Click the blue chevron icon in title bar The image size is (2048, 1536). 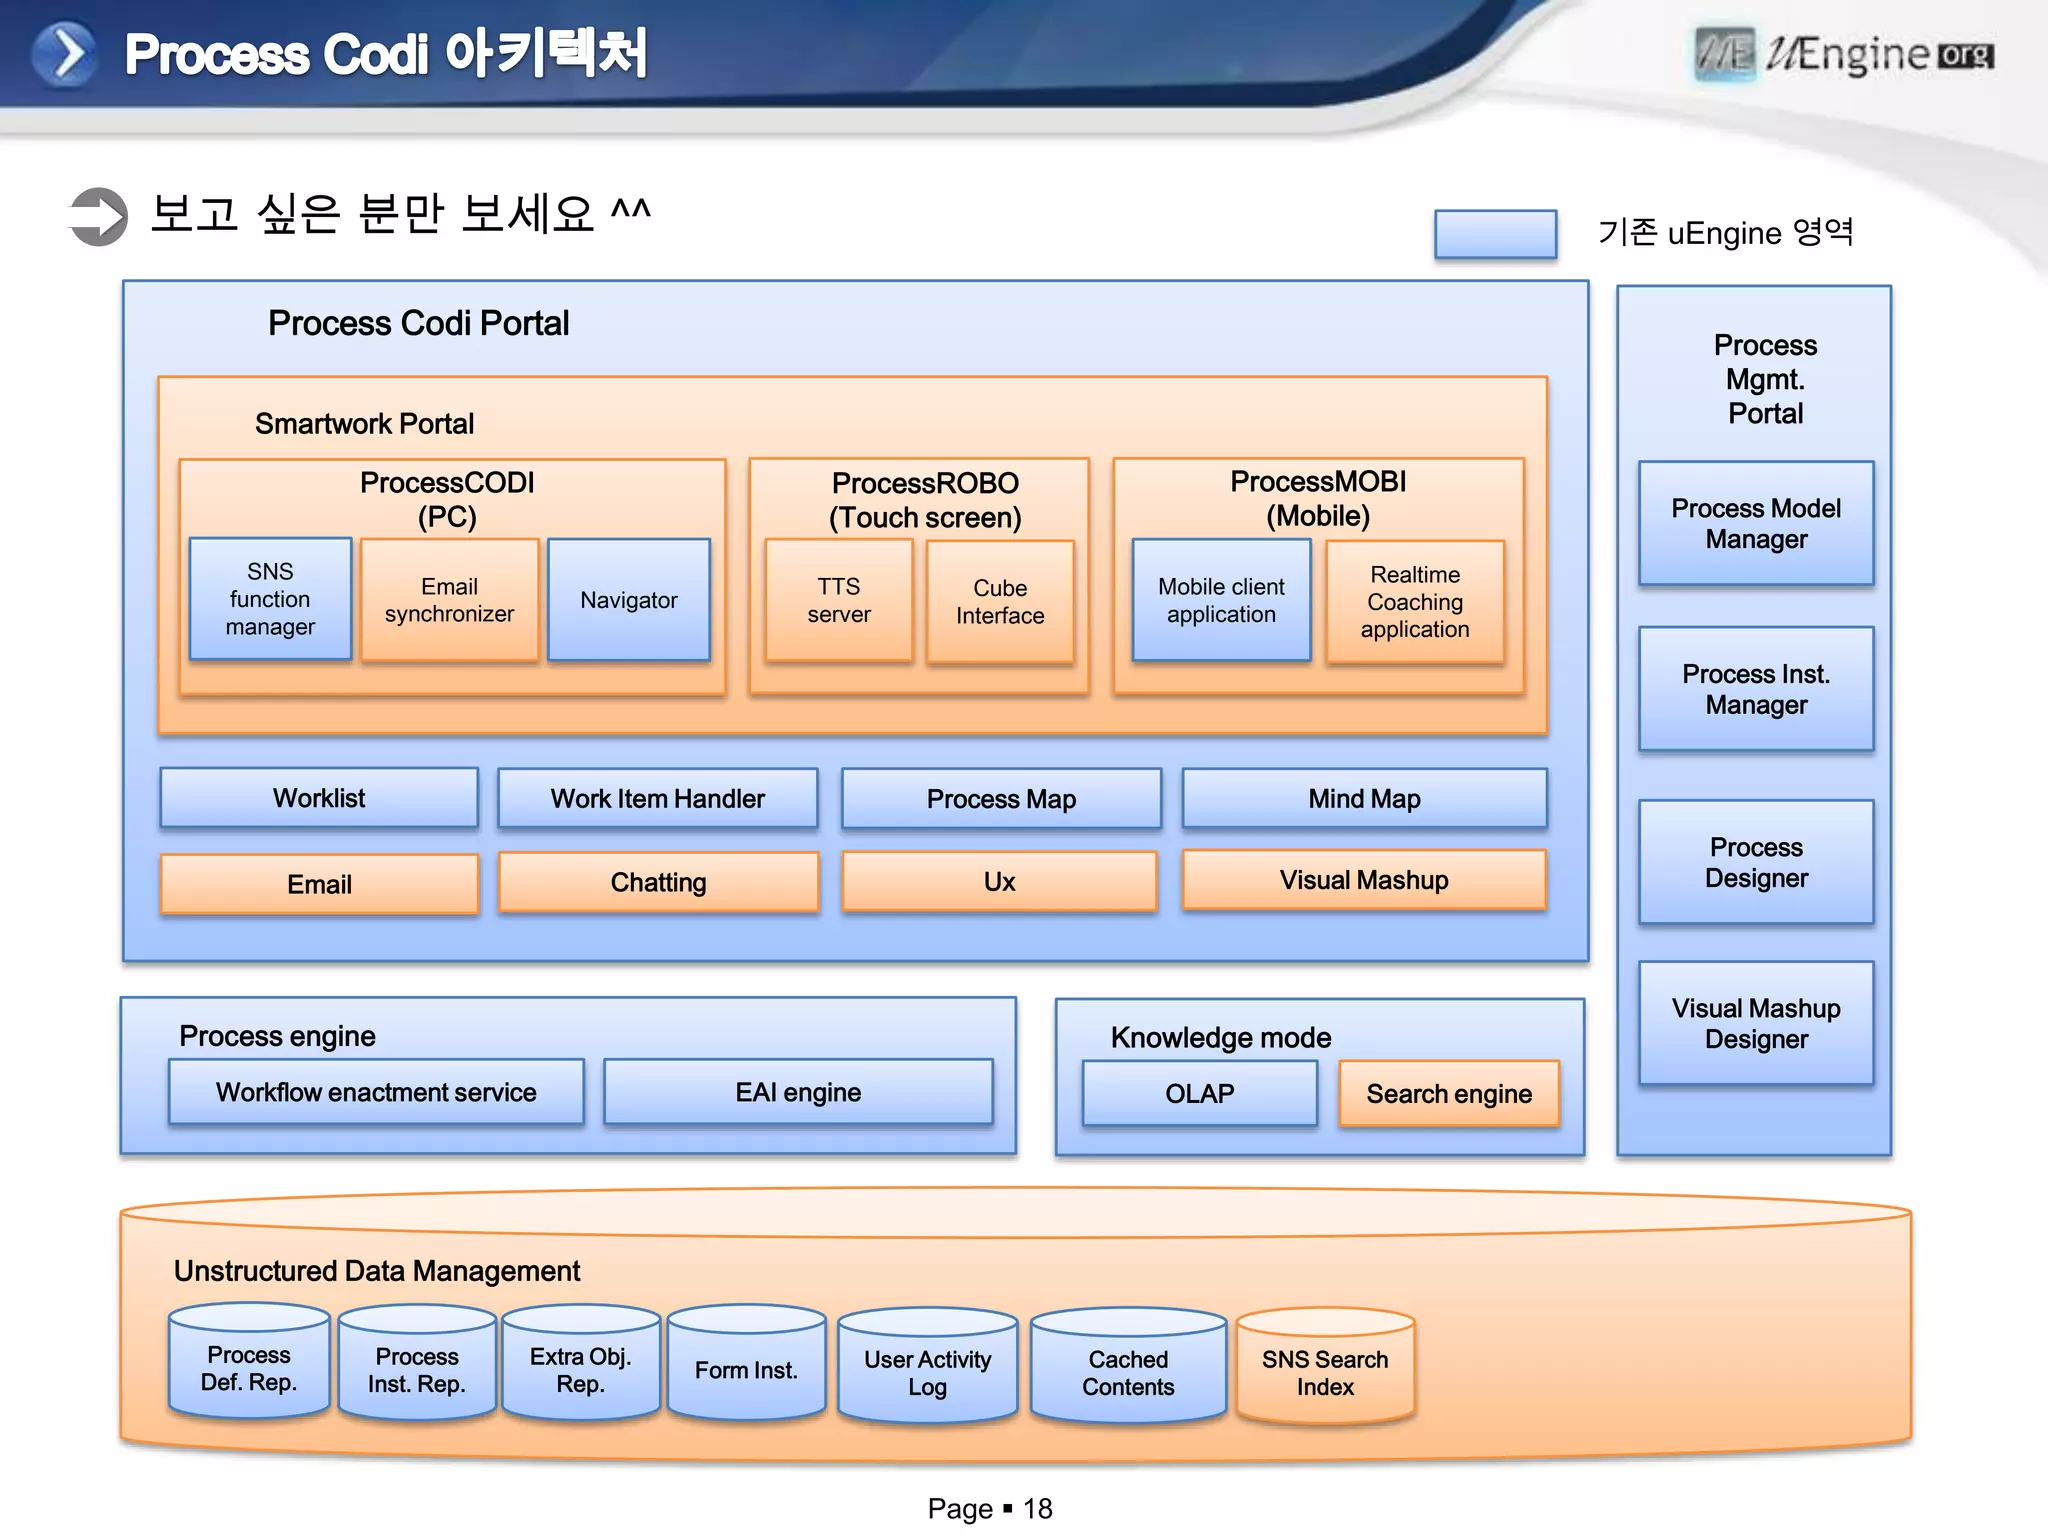pos(64,54)
